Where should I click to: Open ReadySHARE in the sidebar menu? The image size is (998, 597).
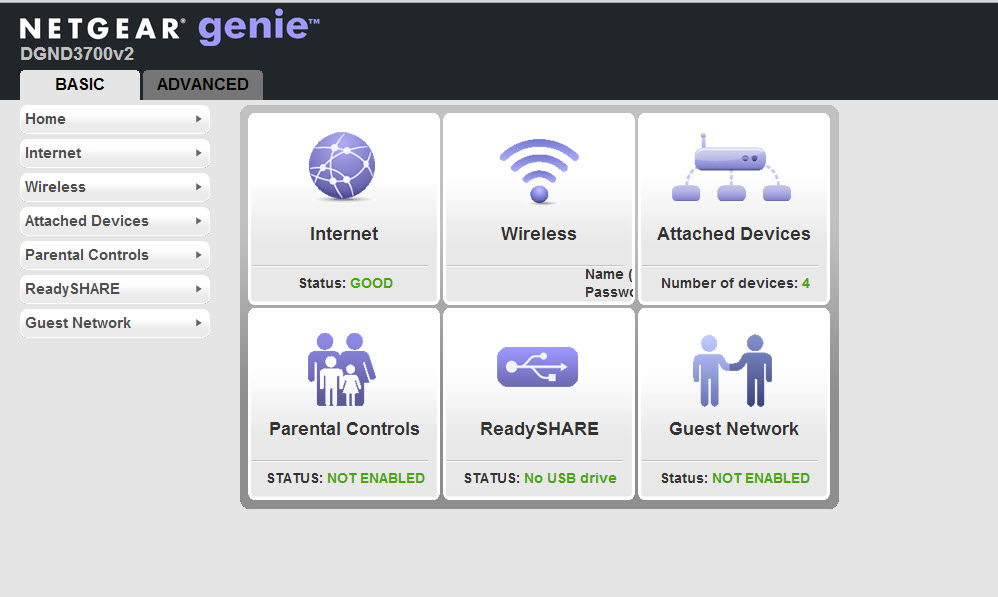pyautogui.click(x=115, y=289)
